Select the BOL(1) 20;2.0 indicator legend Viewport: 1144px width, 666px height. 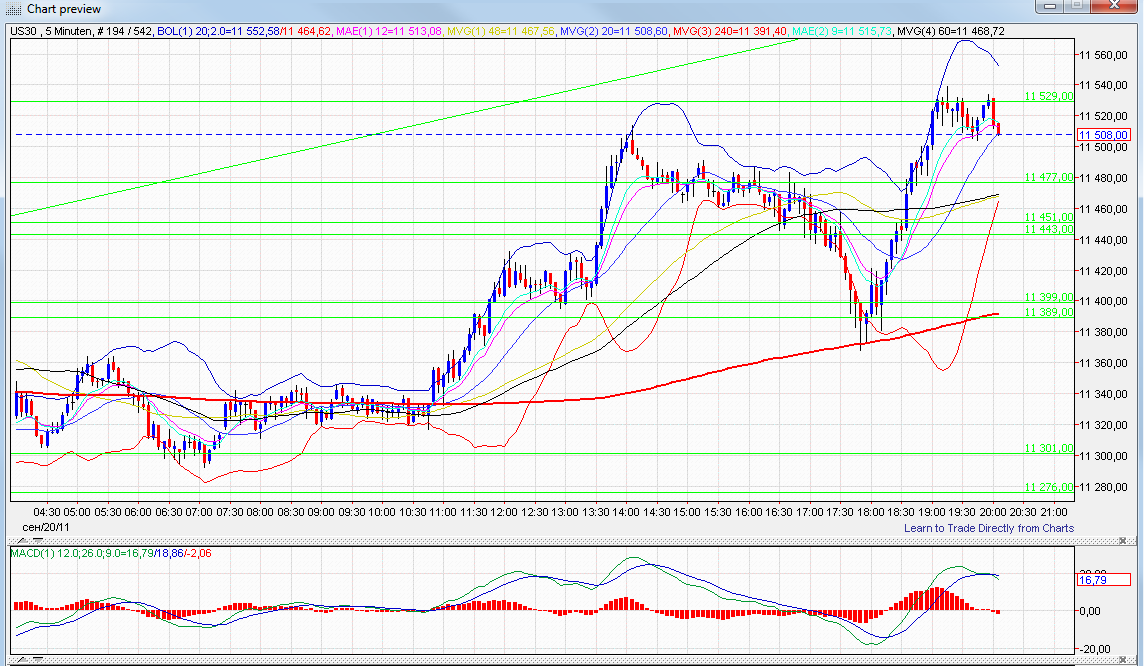(x=246, y=31)
